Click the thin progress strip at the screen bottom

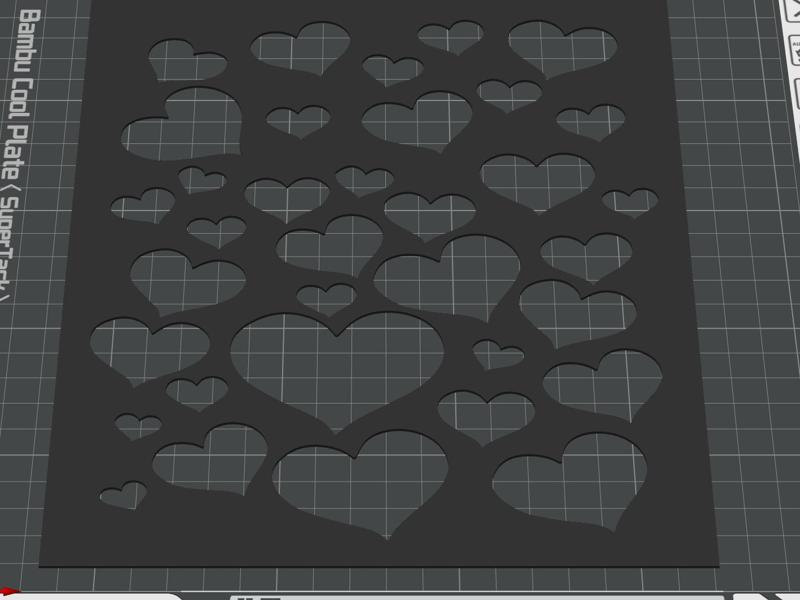(x=400, y=598)
